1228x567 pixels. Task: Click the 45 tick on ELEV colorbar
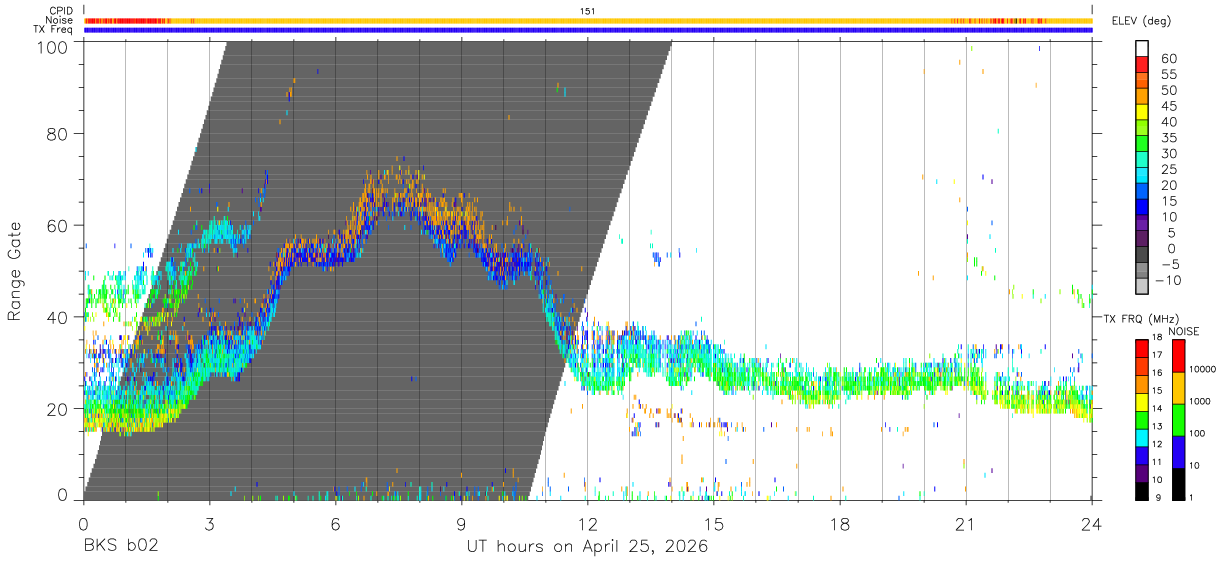click(x=1168, y=106)
